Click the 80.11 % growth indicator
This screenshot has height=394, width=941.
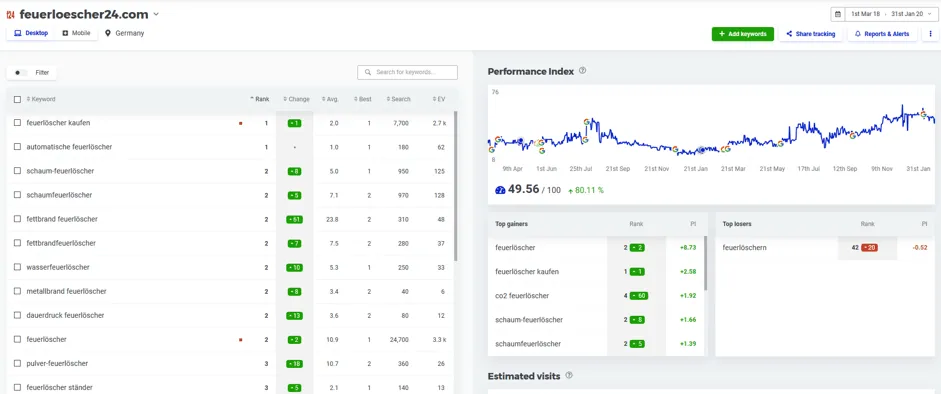pyautogui.click(x=586, y=190)
